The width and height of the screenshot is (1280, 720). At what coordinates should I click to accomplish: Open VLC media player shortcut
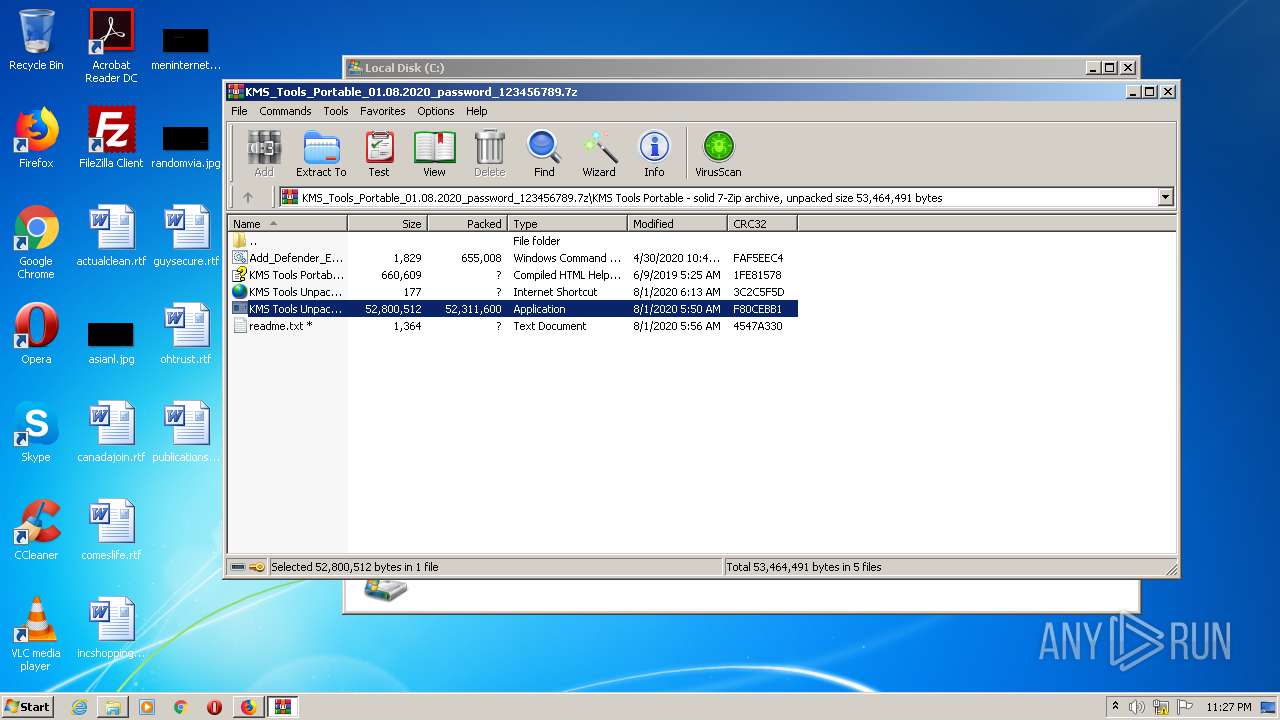click(x=36, y=634)
